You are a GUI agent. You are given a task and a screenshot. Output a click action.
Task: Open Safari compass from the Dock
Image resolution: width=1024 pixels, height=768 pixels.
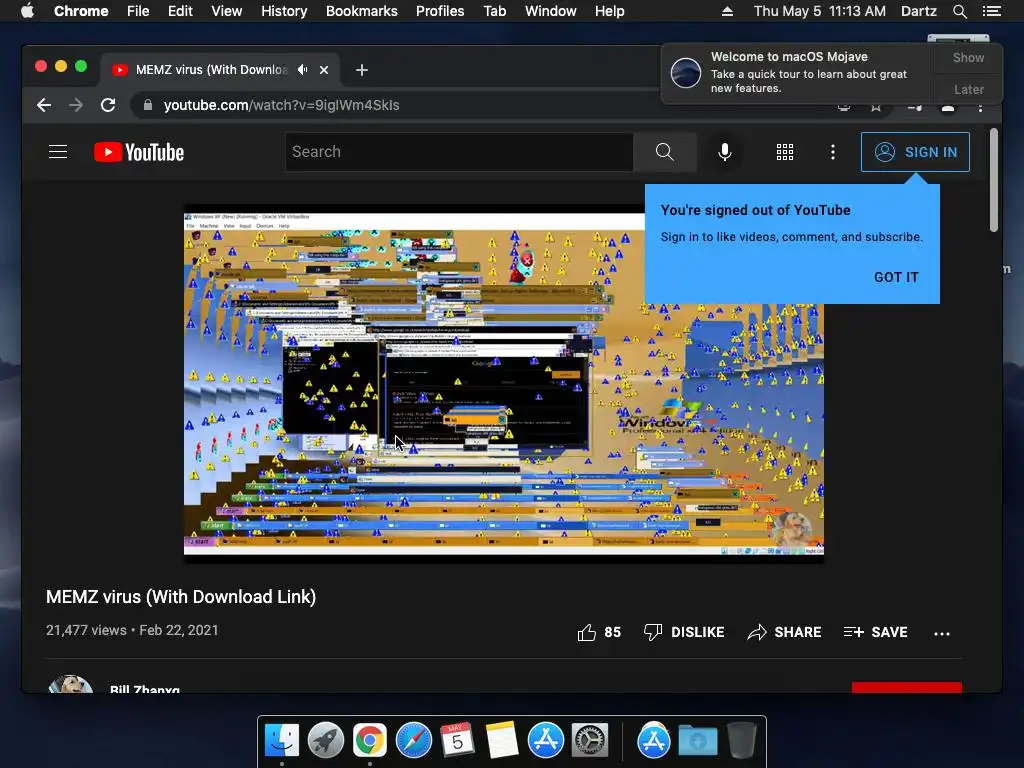[413, 741]
